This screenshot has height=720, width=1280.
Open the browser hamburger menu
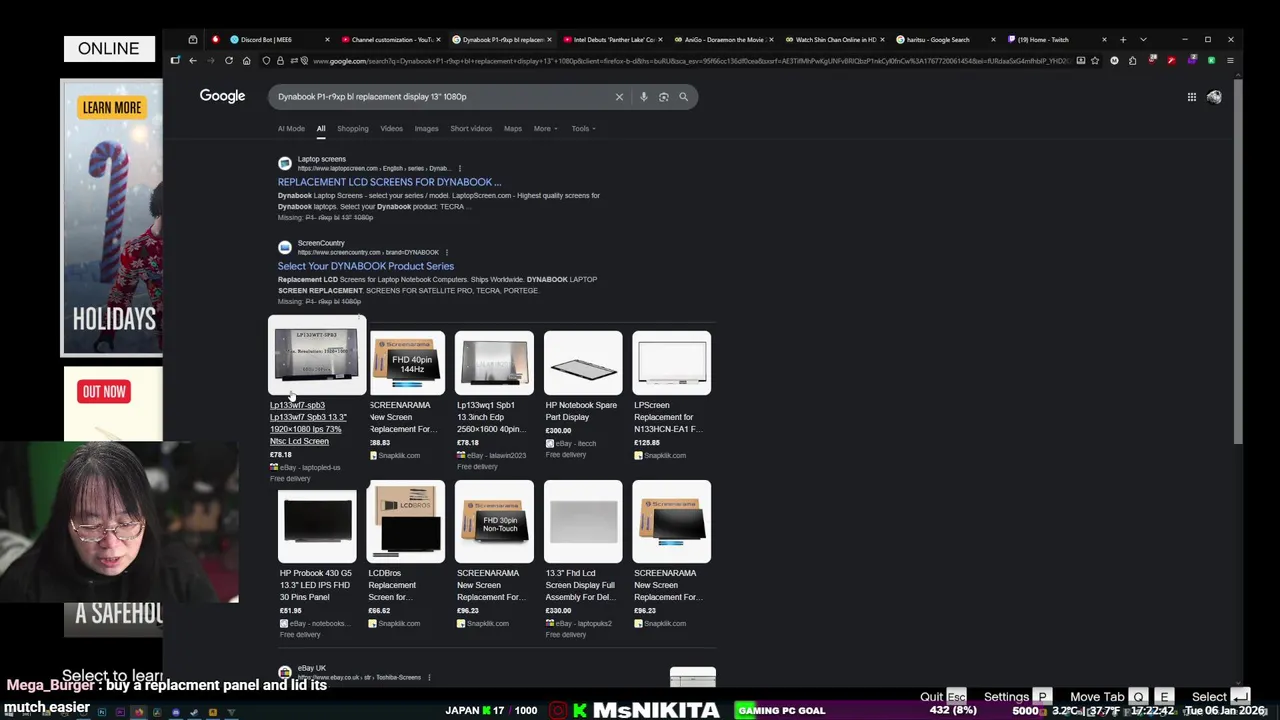(x=1230, y=61)
